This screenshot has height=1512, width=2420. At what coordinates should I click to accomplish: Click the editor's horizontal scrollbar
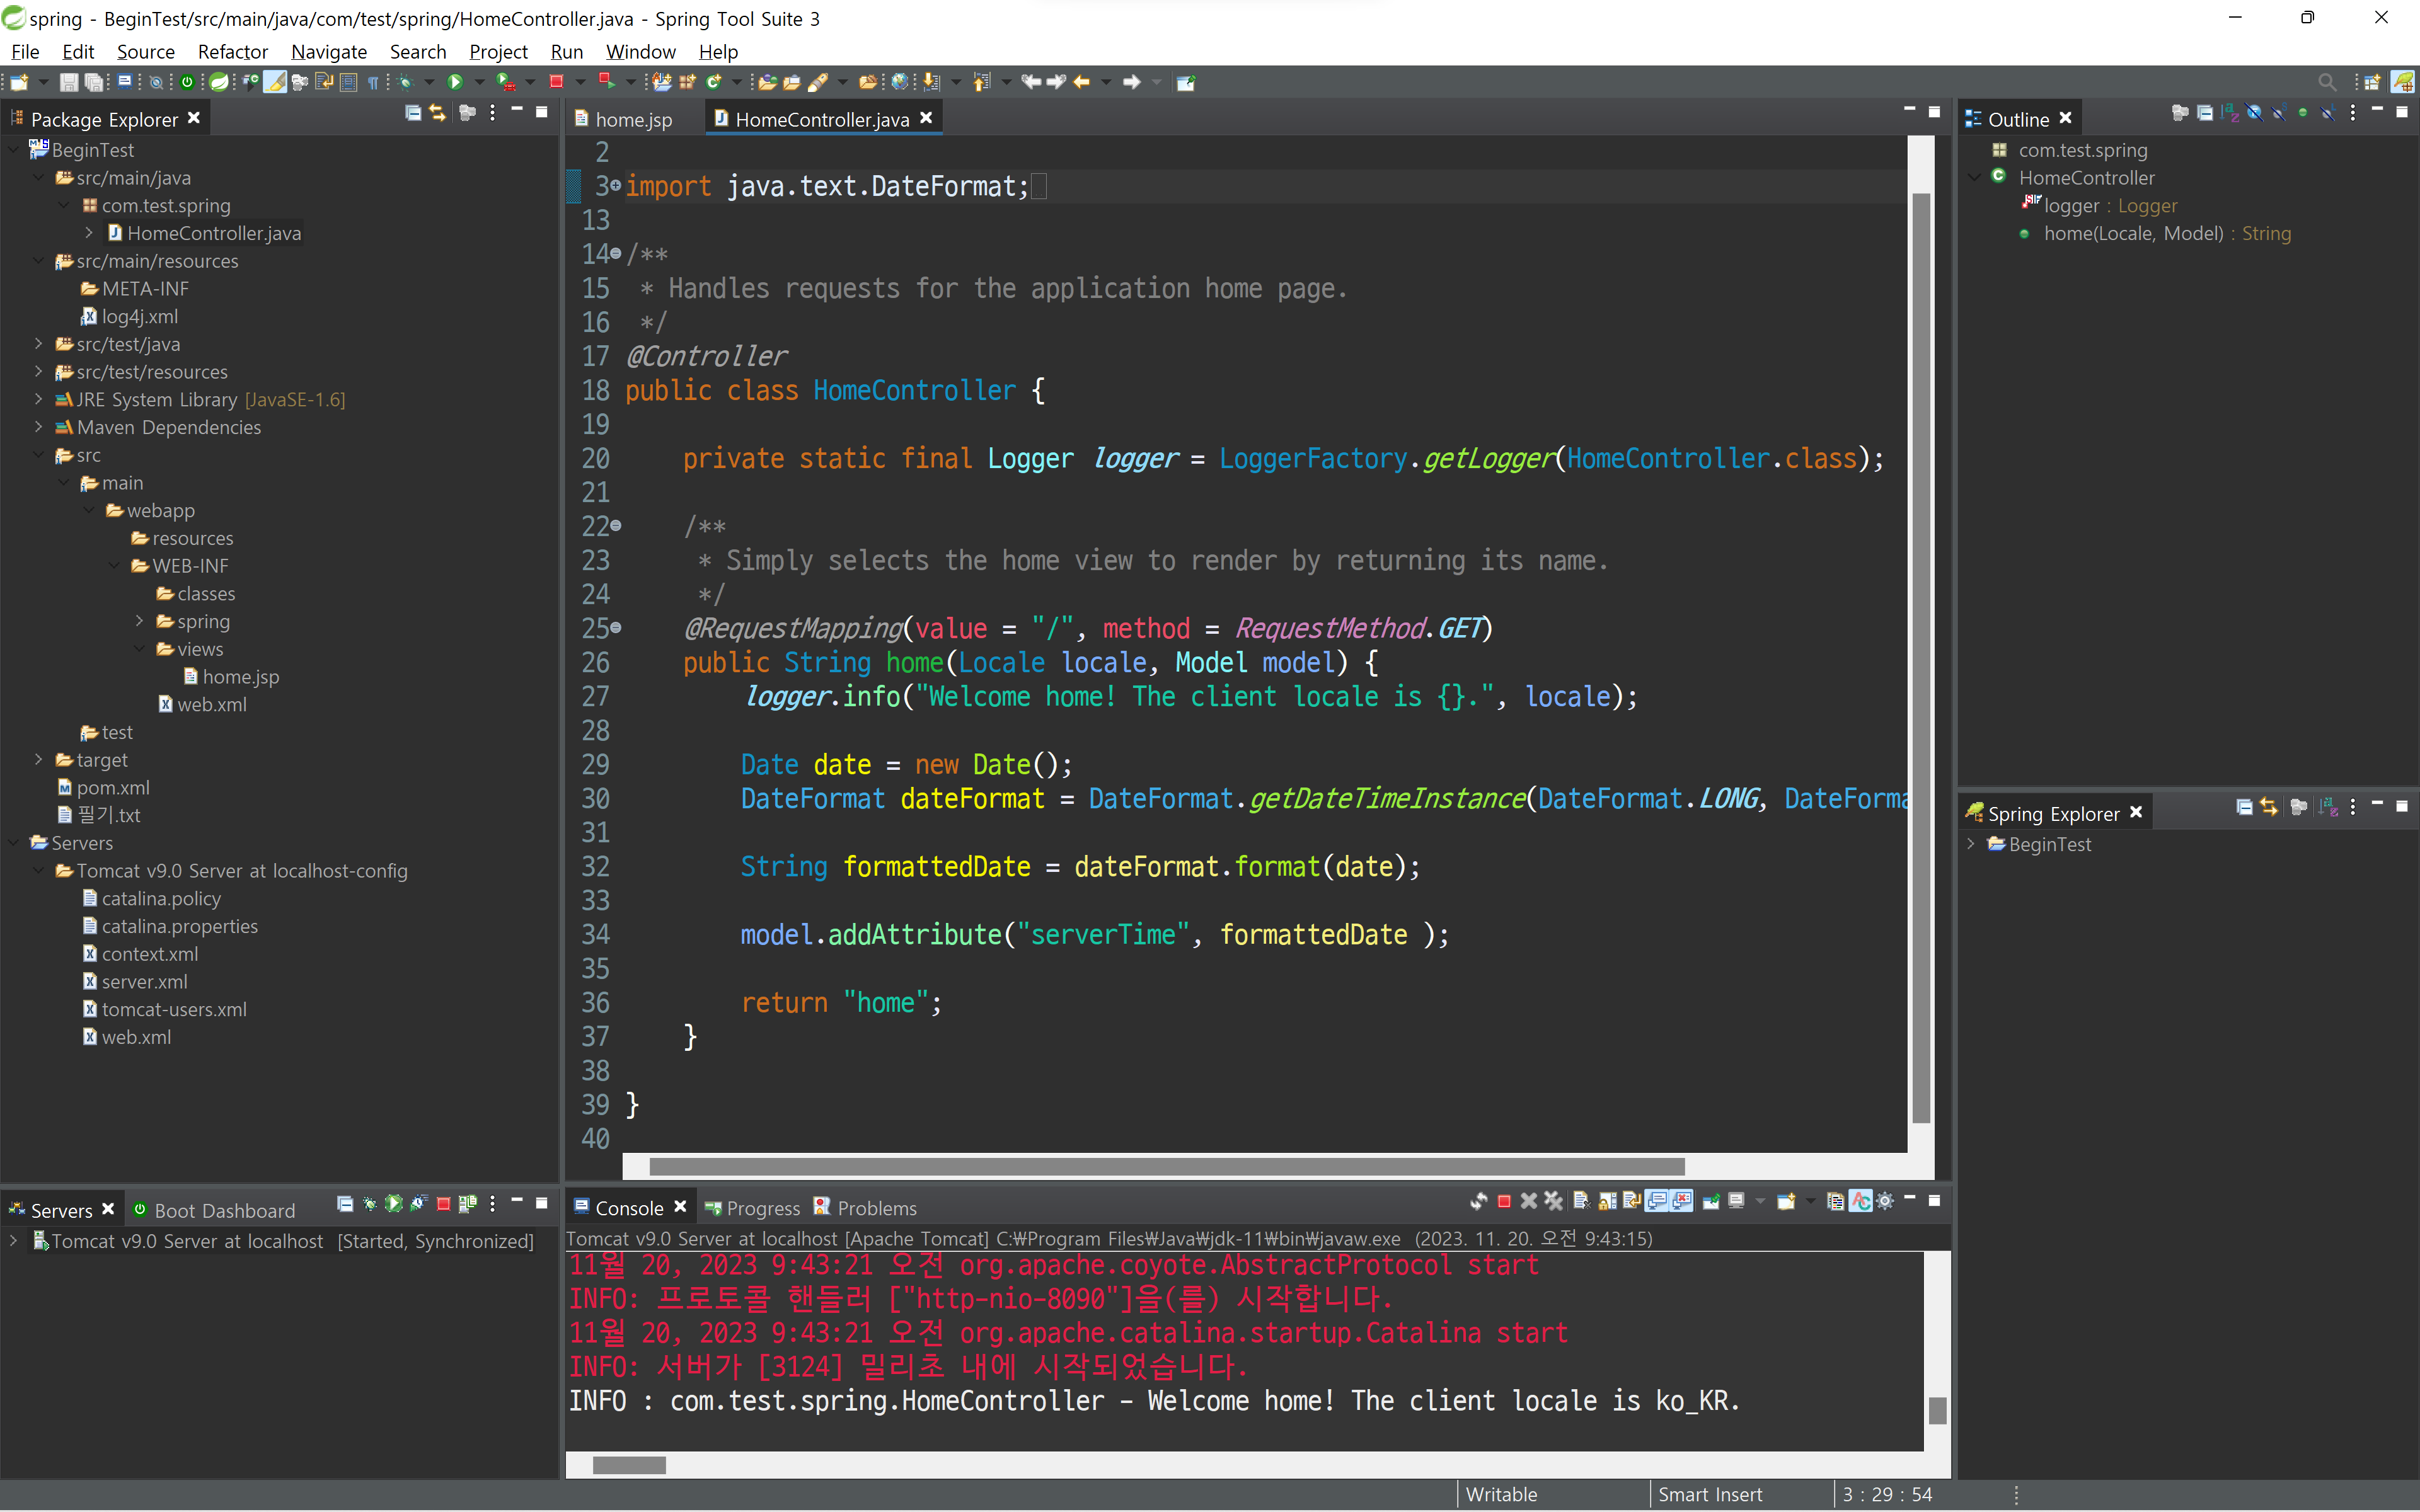pos(1166,1166)
